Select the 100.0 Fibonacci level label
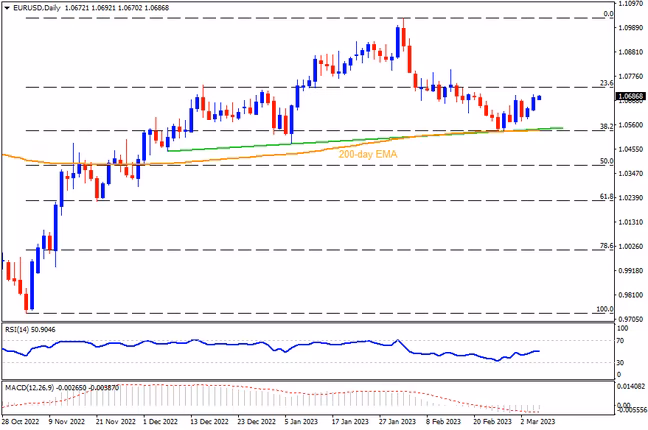 (605, 309)
